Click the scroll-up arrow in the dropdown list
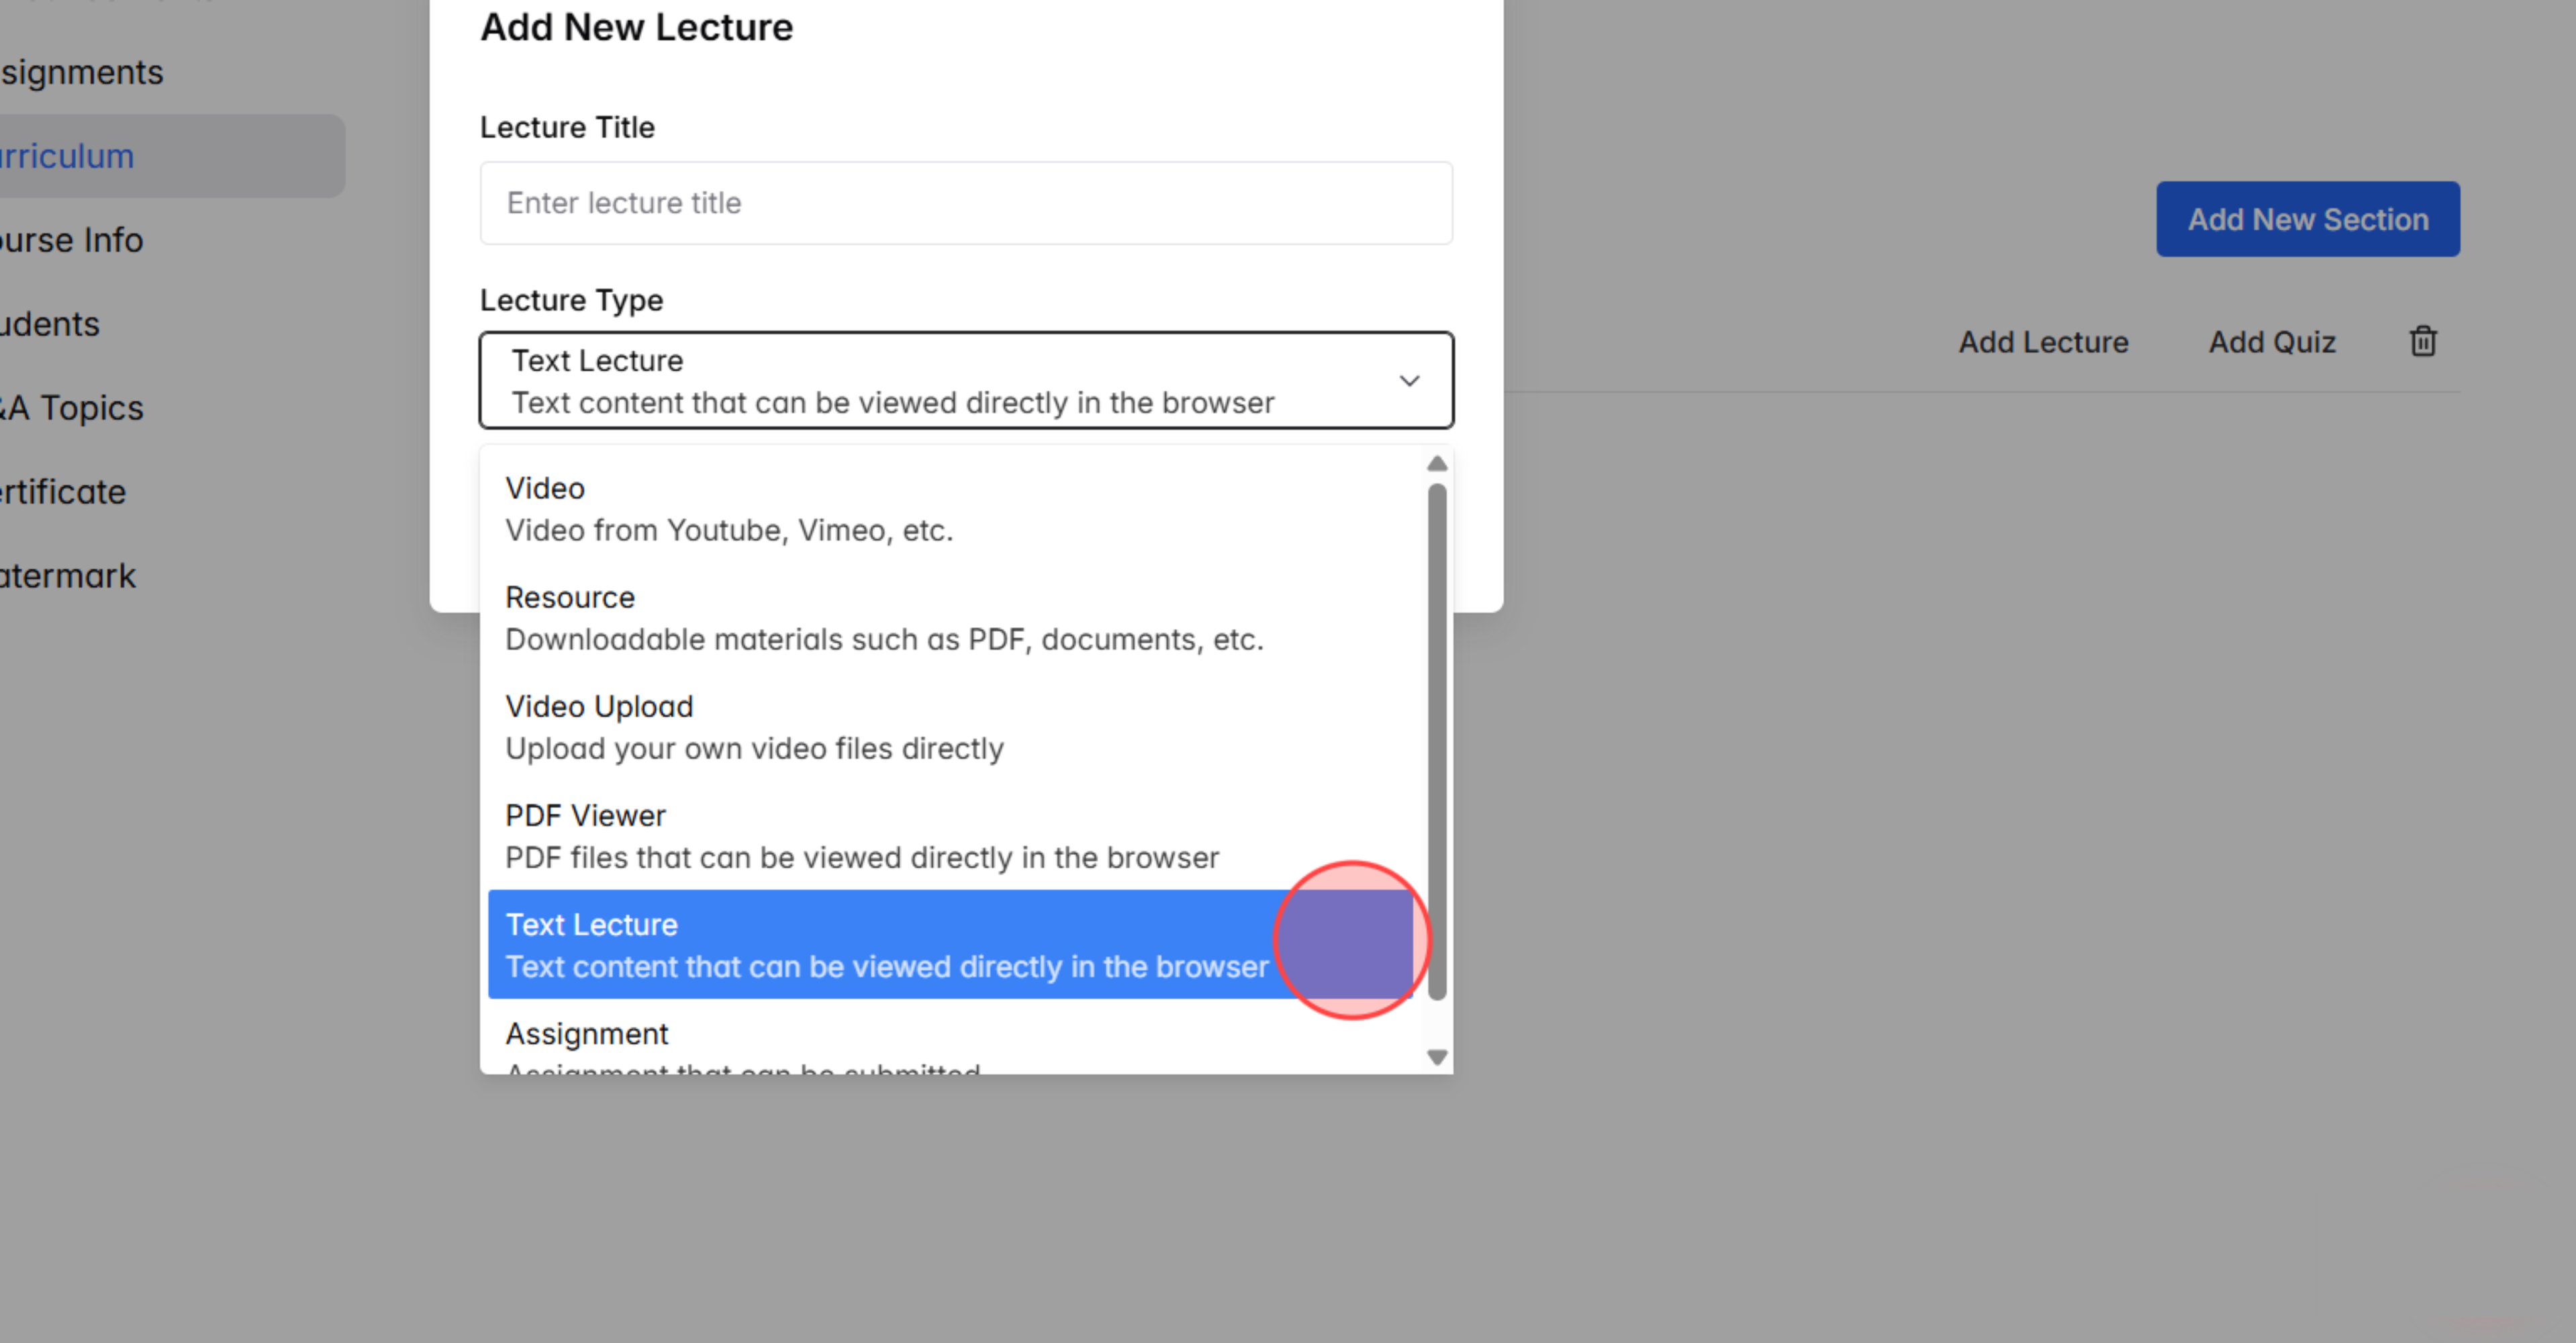Viewport: 2576px width, 1343px height. pyautogui.click(x=1436, y=463)
